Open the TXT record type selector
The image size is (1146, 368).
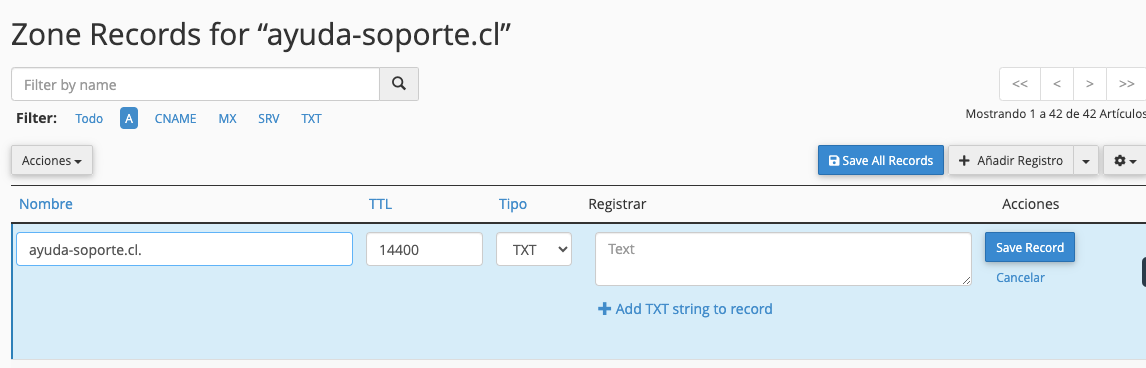[x=534, y=250]
